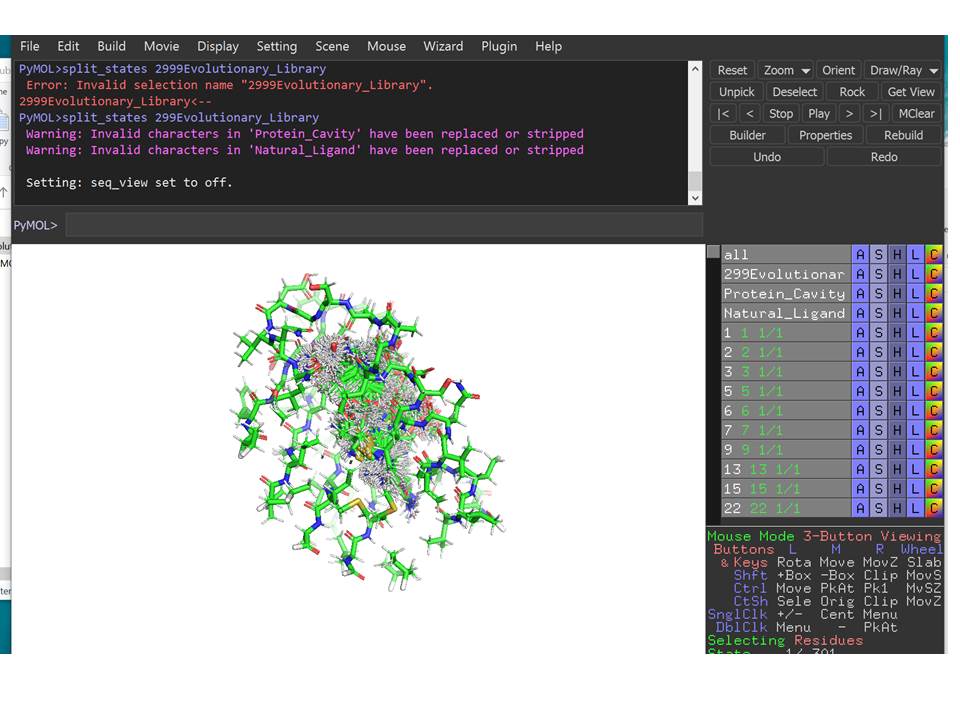Open the Action (A) menu for the all row

[x=860, y=255]
